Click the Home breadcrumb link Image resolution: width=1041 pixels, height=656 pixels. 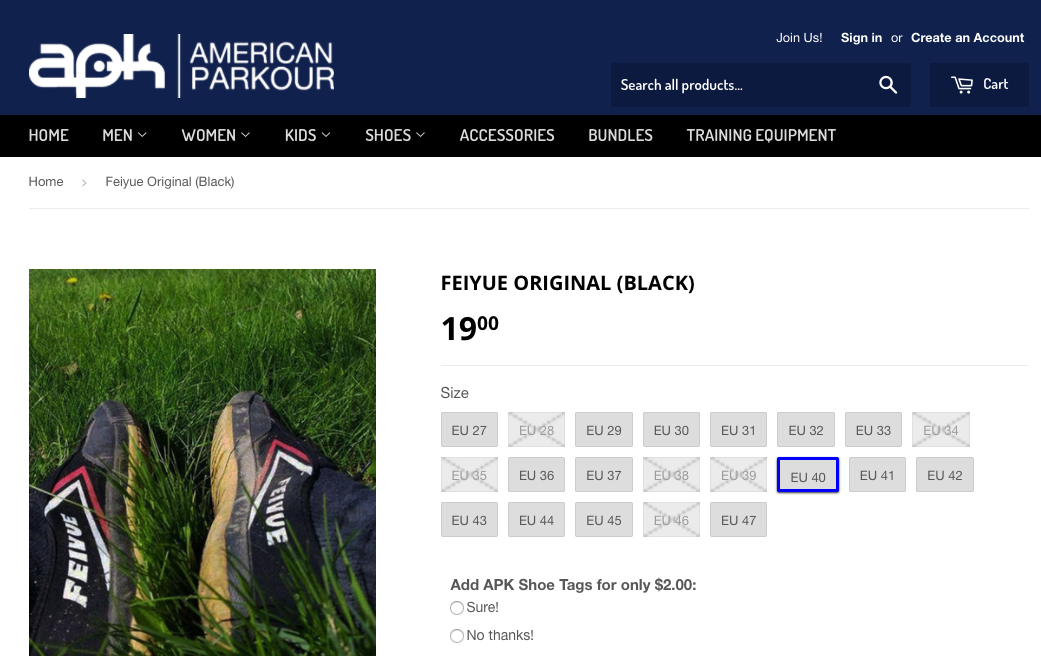tap(46, 182)
